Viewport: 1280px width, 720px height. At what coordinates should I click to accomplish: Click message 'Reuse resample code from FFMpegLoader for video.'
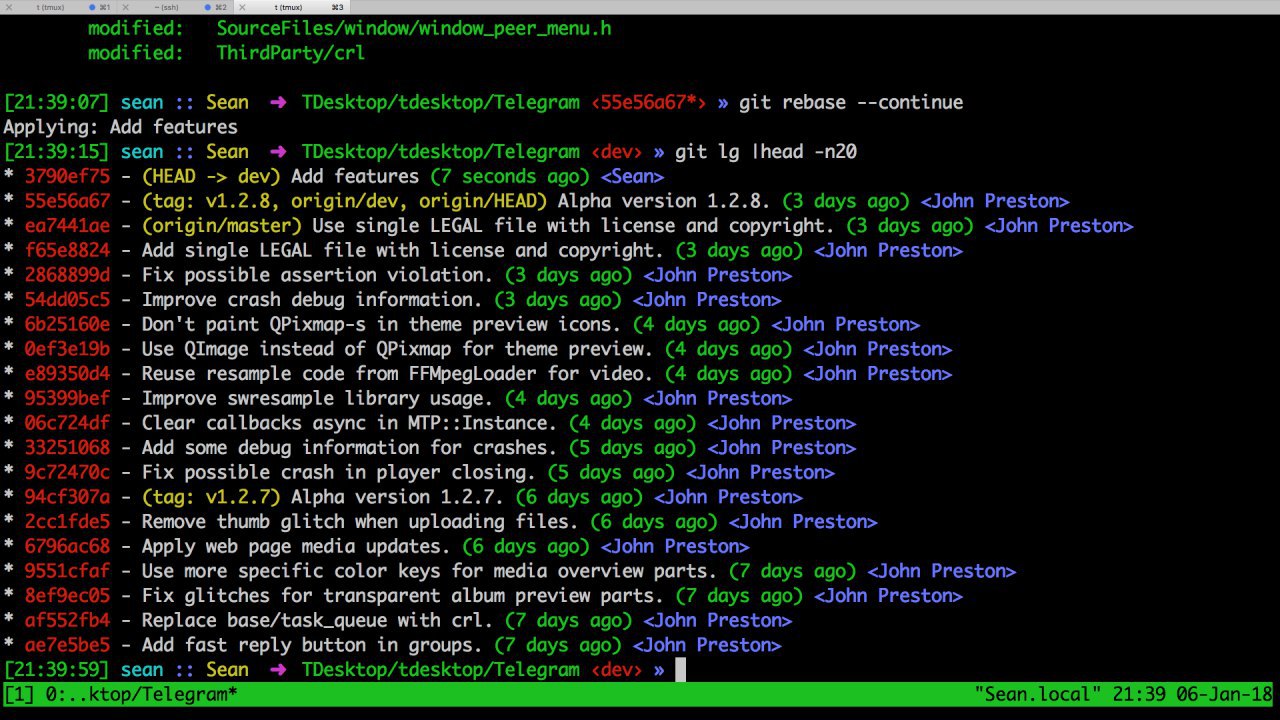coord(398,373)
